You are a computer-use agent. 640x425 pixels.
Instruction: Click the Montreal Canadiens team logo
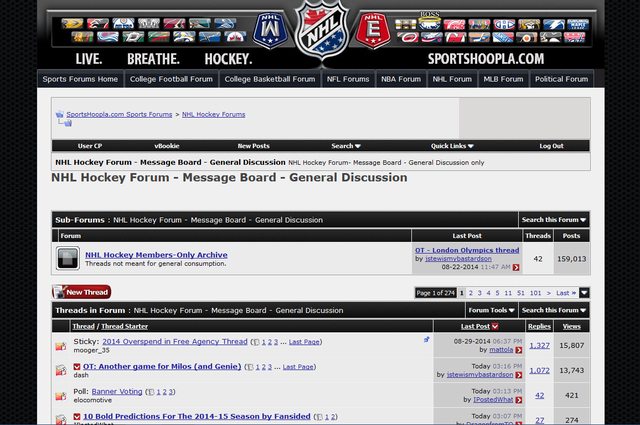(504, 24)
